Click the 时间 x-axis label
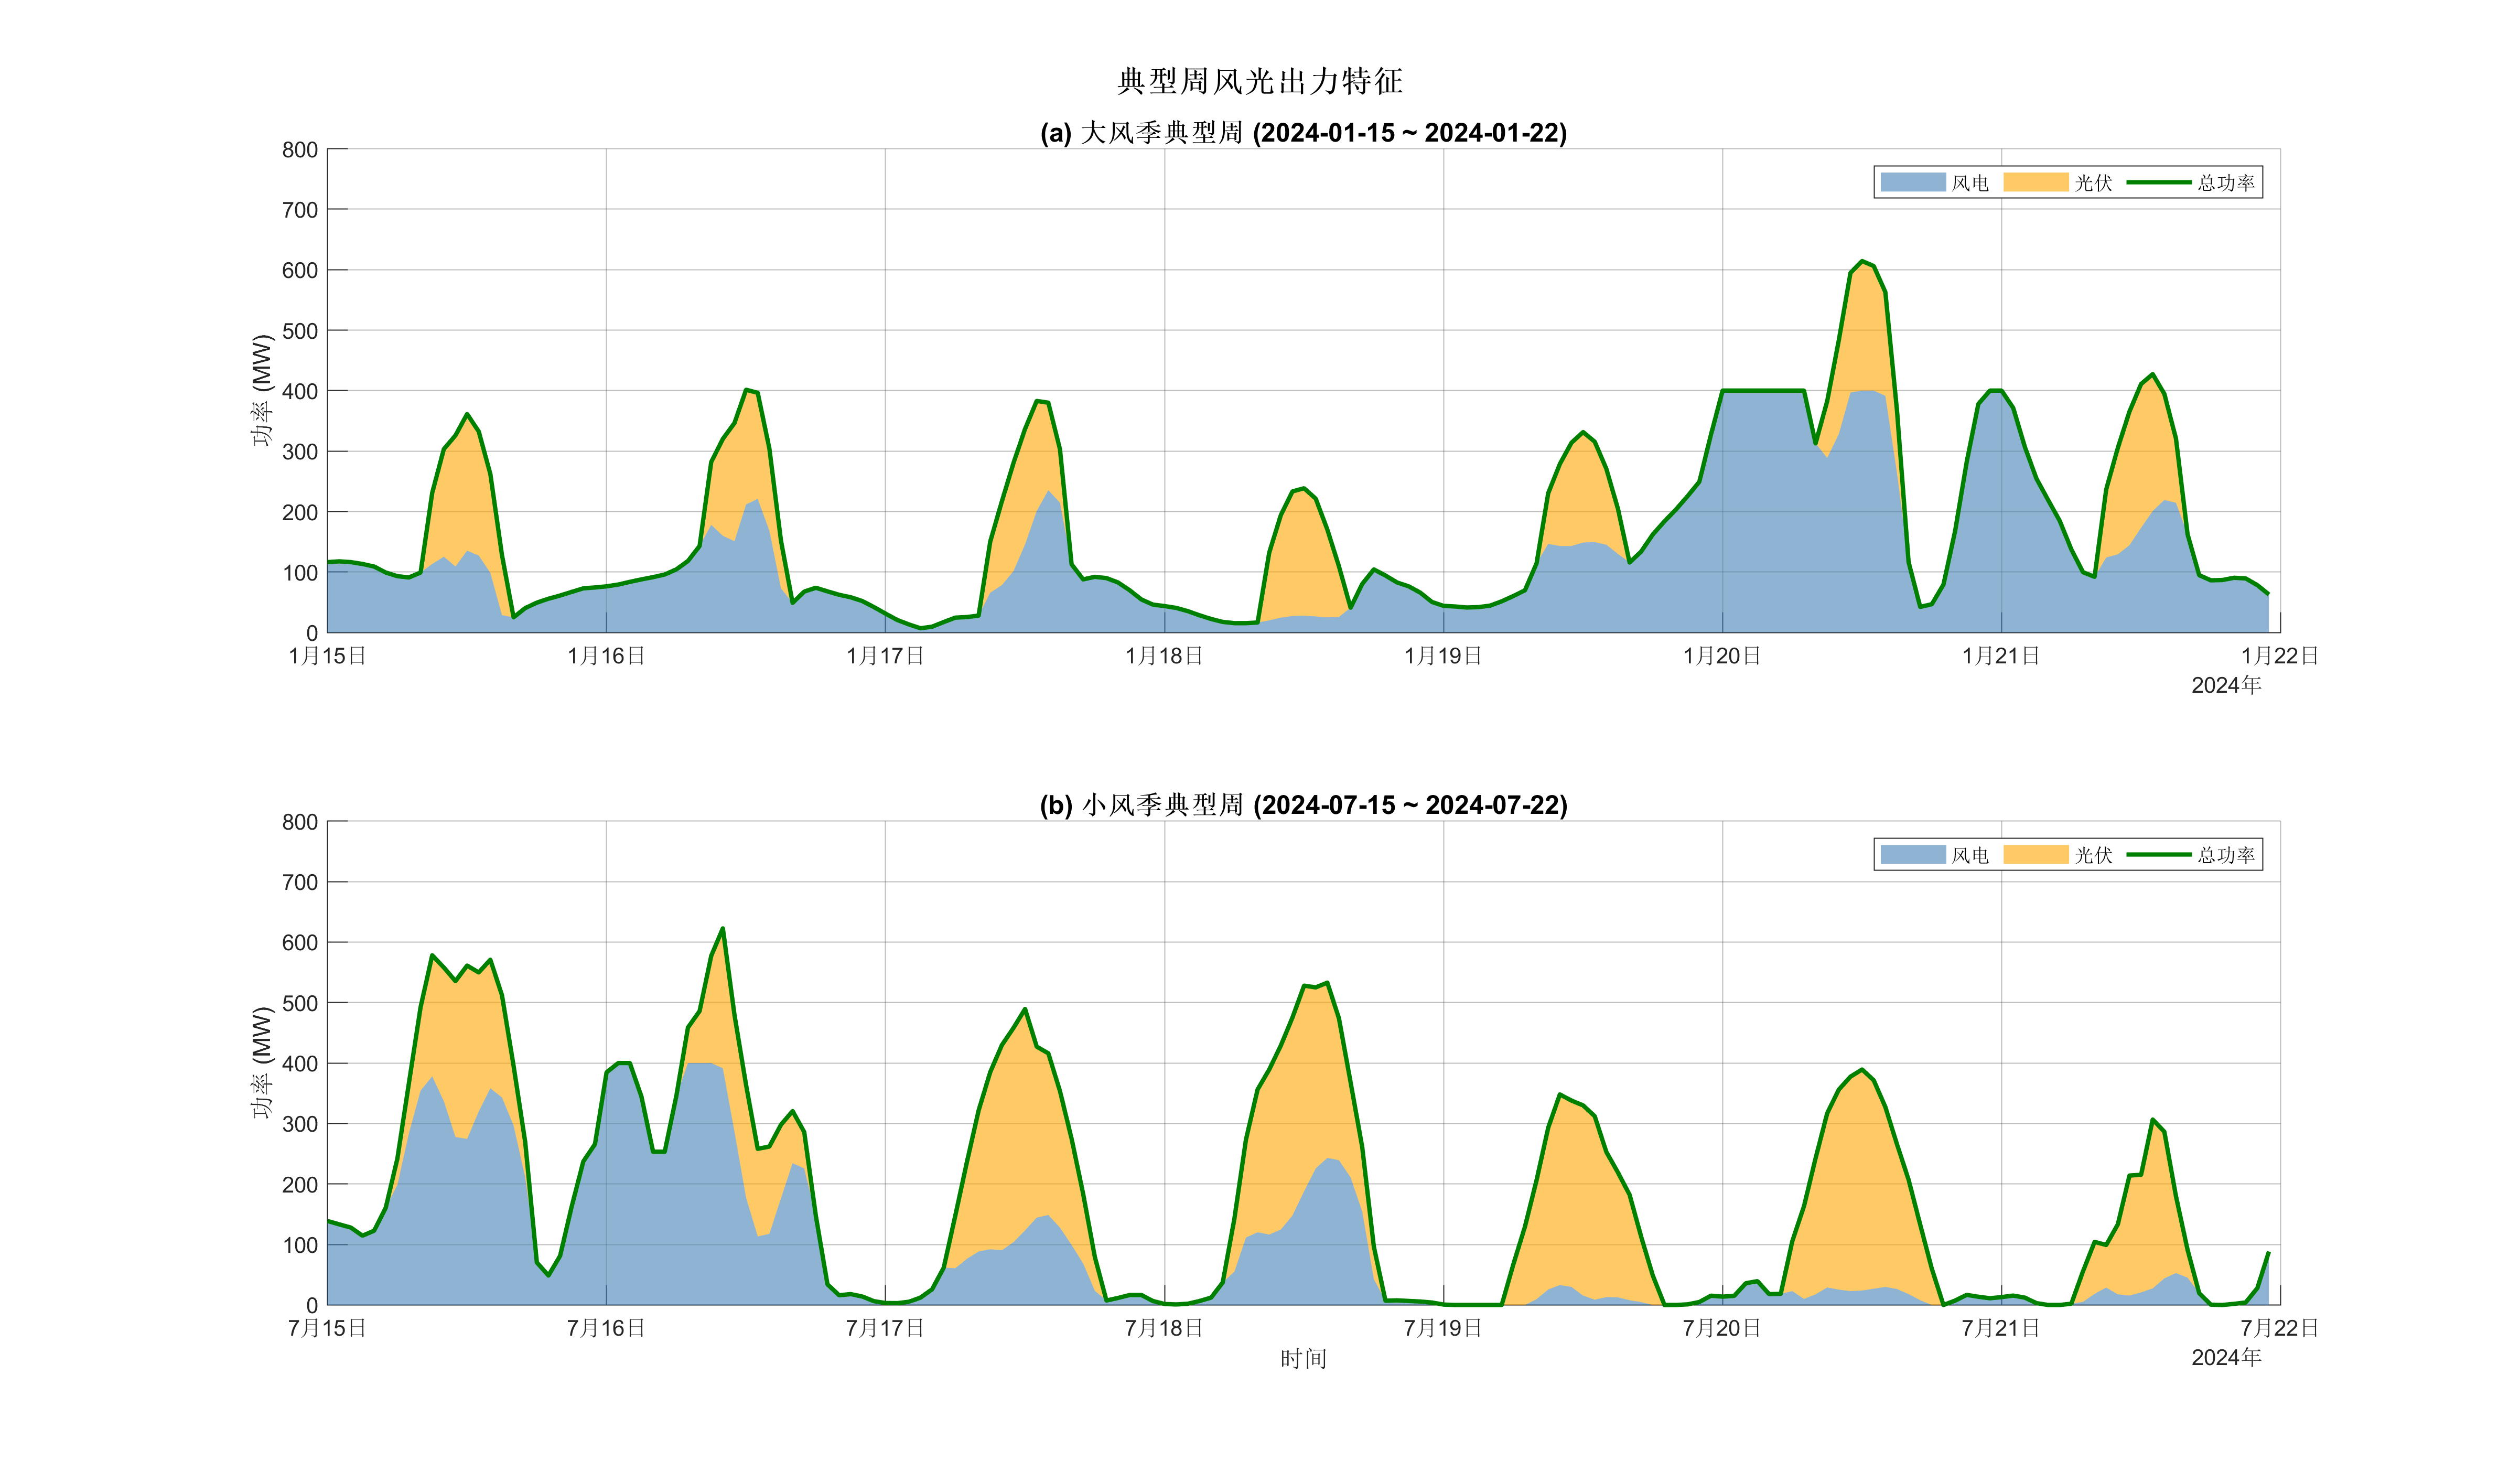This screenshot has width=2520, height=1461. pos(1303,1358)
